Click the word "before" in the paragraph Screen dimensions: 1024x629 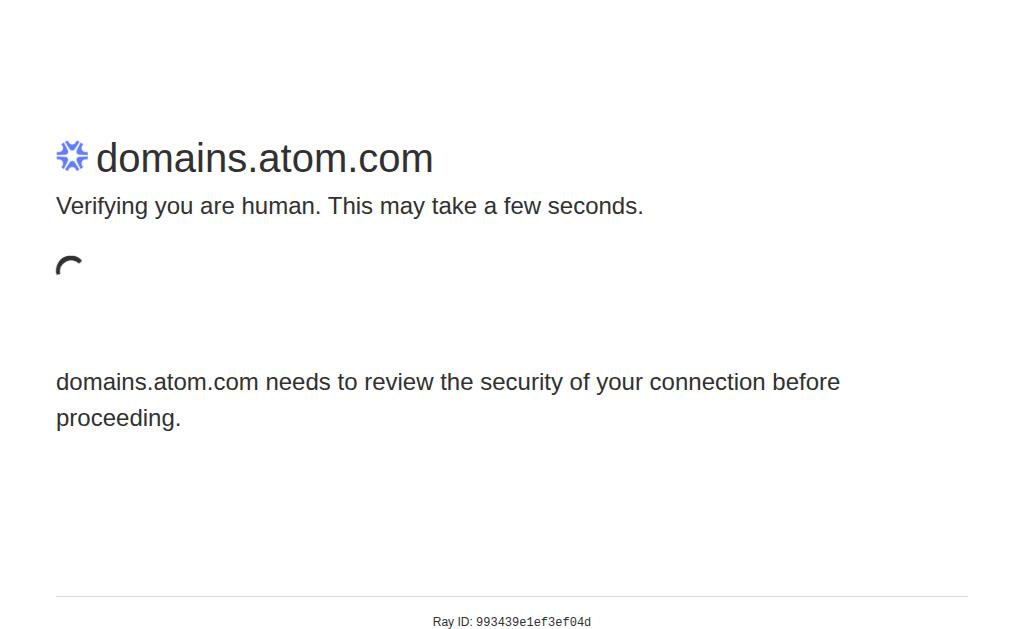(x=806, y=382)
